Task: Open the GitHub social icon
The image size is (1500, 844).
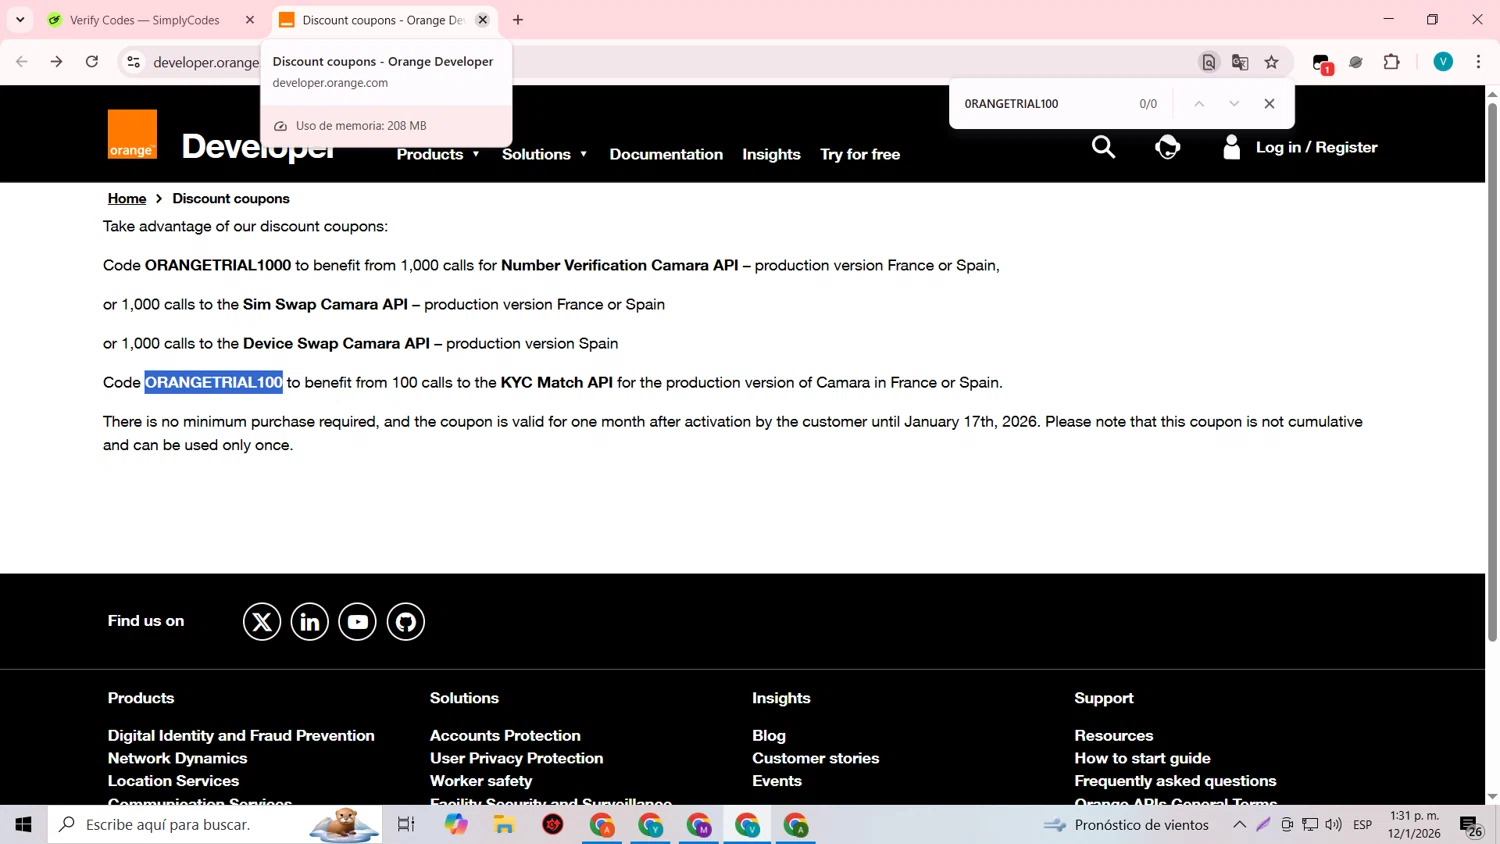Action: (406, 622)
